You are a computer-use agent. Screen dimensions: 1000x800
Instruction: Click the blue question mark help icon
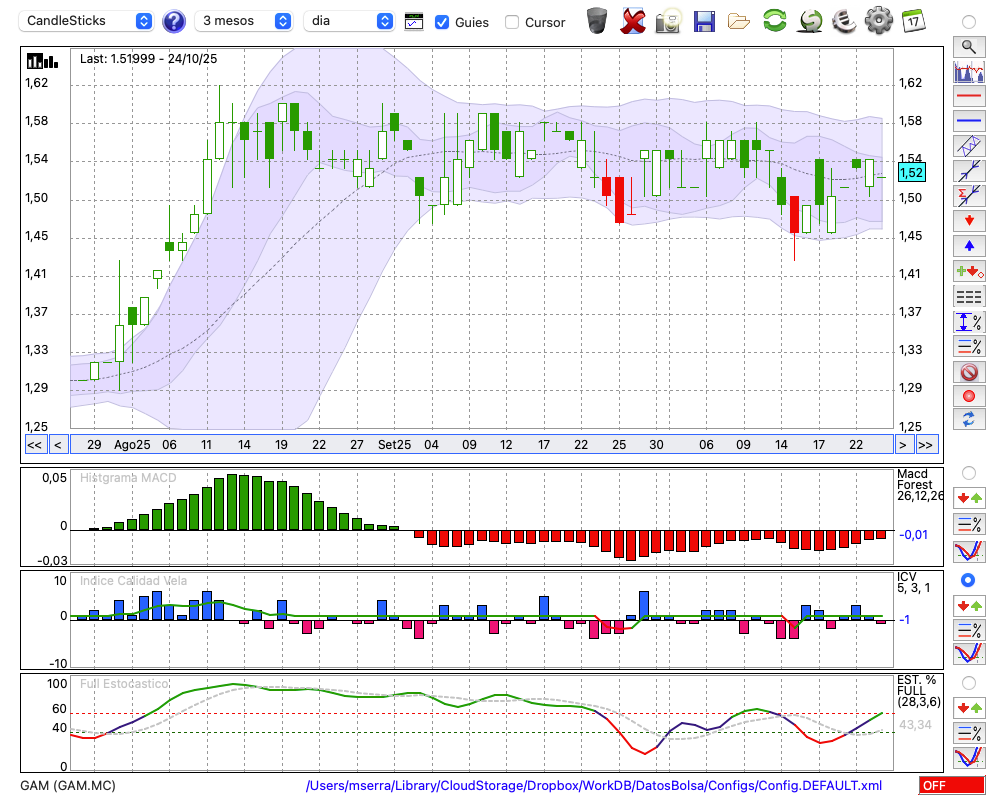(x=174, y=21)
